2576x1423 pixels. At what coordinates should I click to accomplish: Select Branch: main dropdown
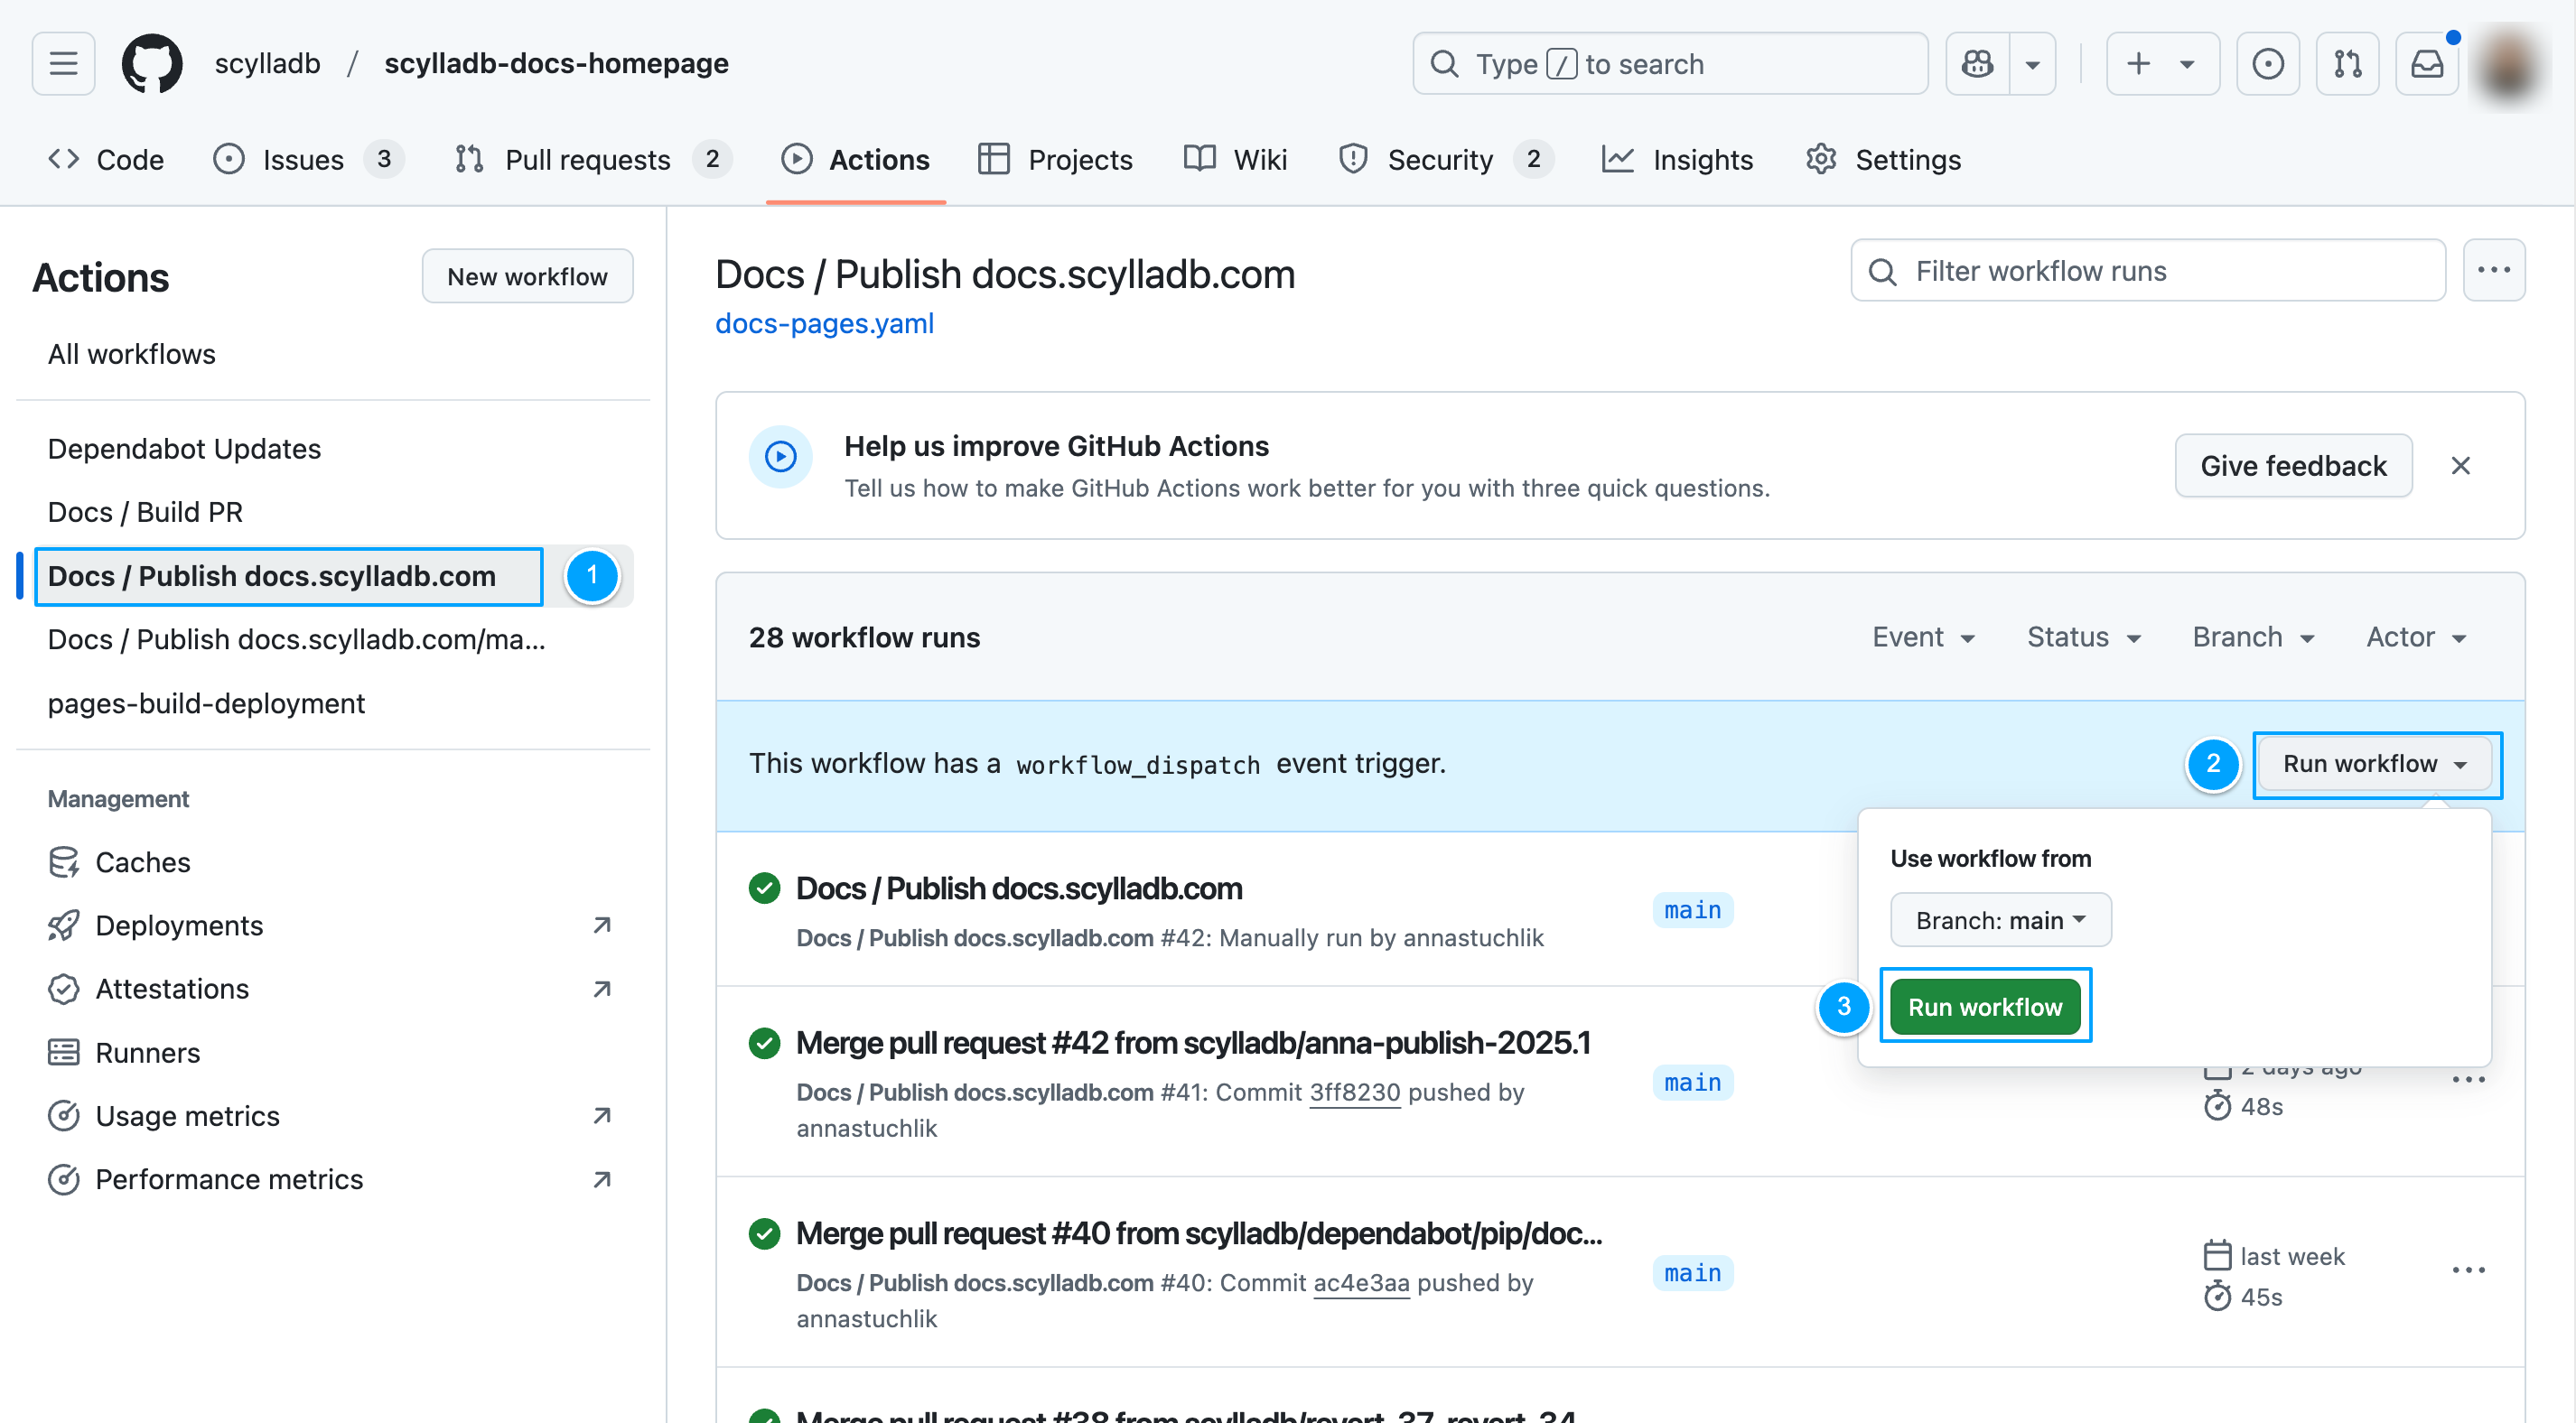click(x=2000, y=918)
